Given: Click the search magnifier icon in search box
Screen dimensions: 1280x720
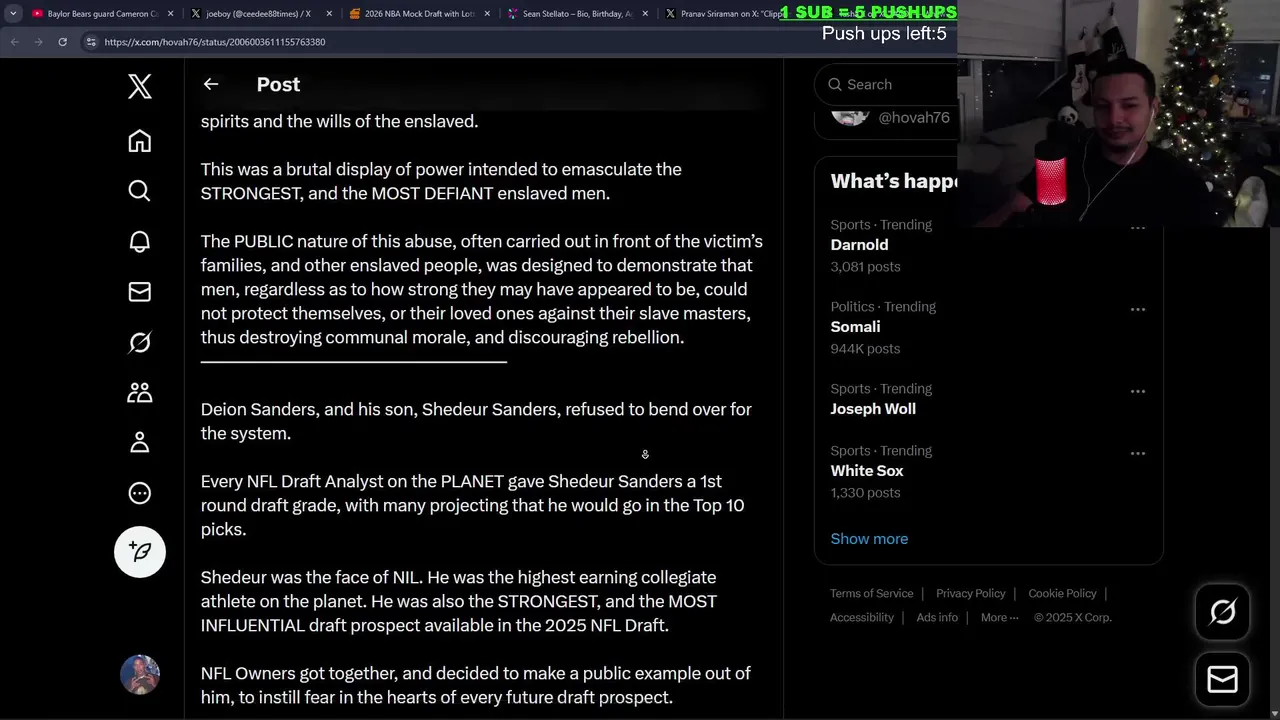Looking at the screenshot, I should pyautogui.click(x=835, y=85).
